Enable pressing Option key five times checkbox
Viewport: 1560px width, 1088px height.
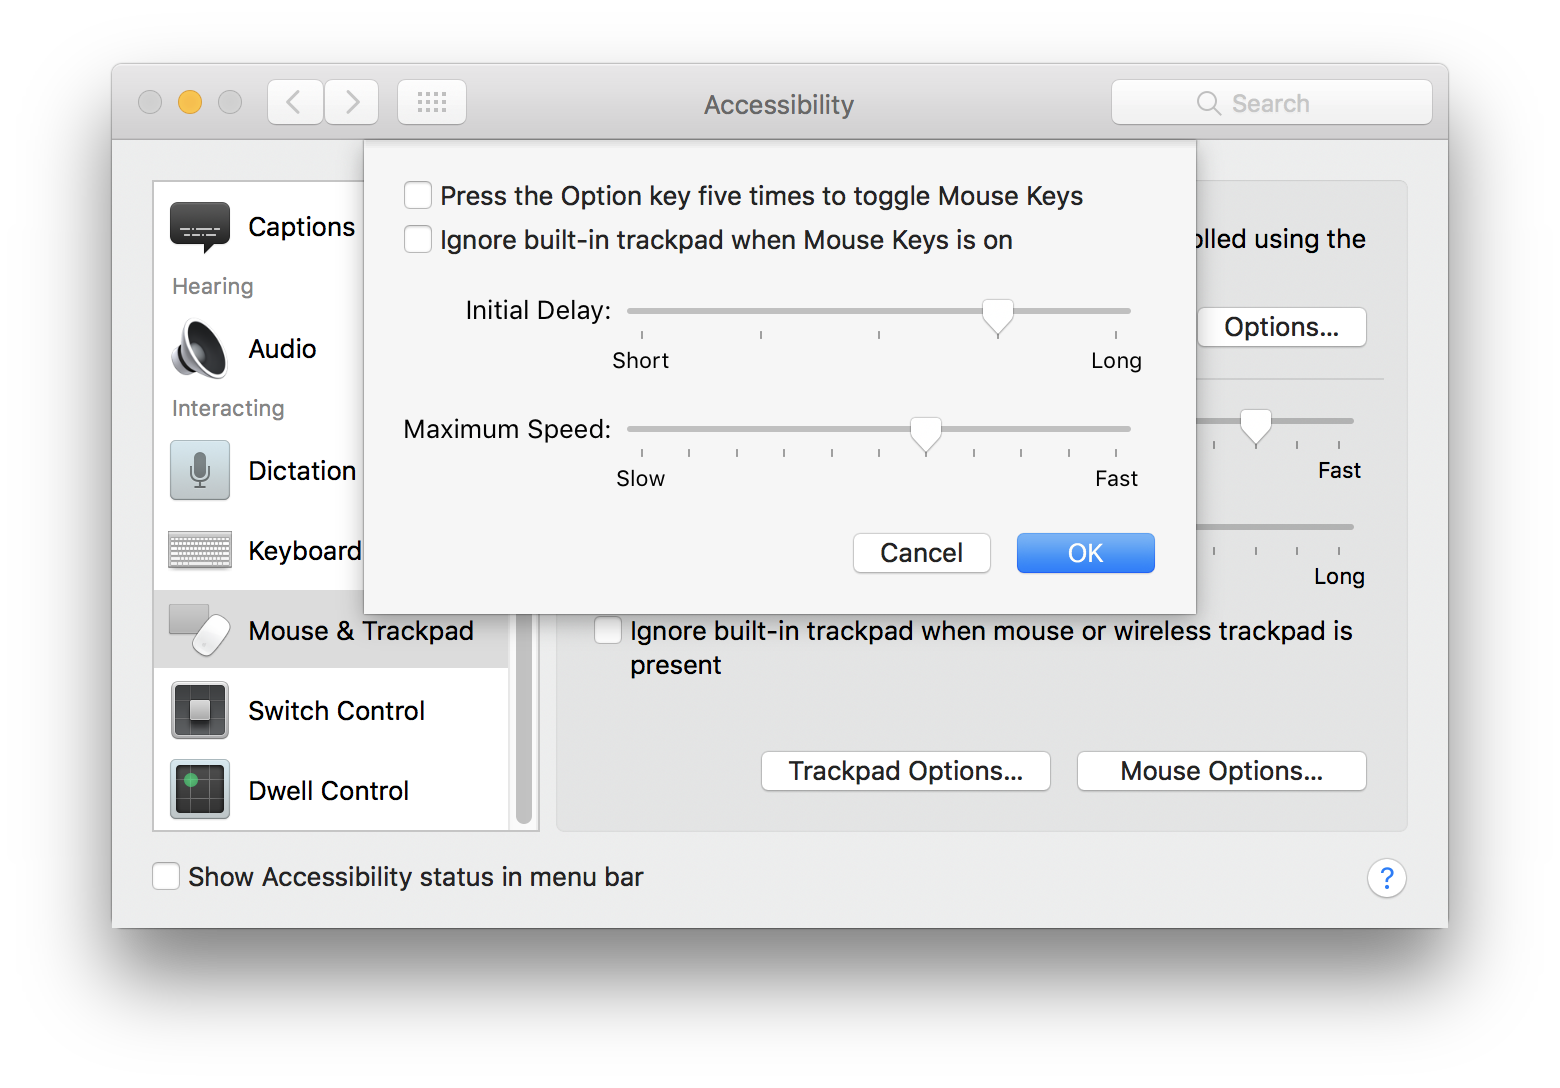click(417, 195)
